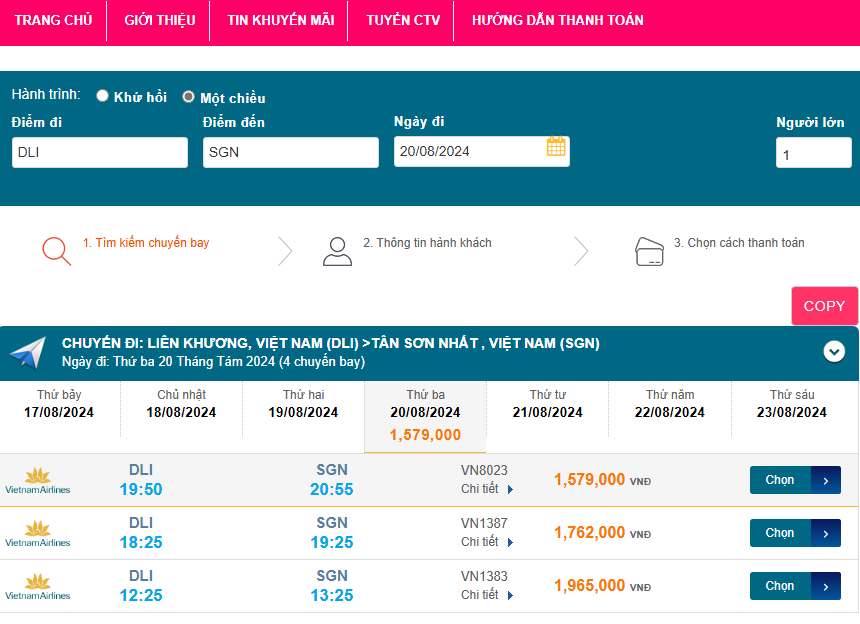Switch to the Thứ tư 21/08/2024 date tab
The height and width of the screenshot is (624, 860).
(x=547, y=404)
